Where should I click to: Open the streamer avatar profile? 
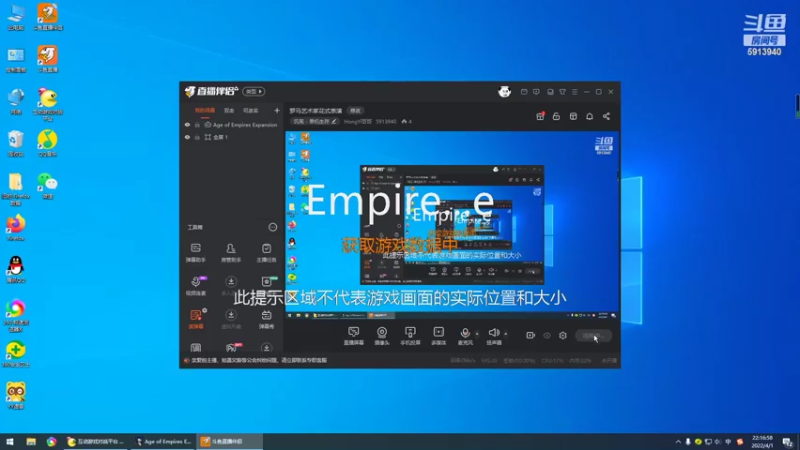pos(504,92)
